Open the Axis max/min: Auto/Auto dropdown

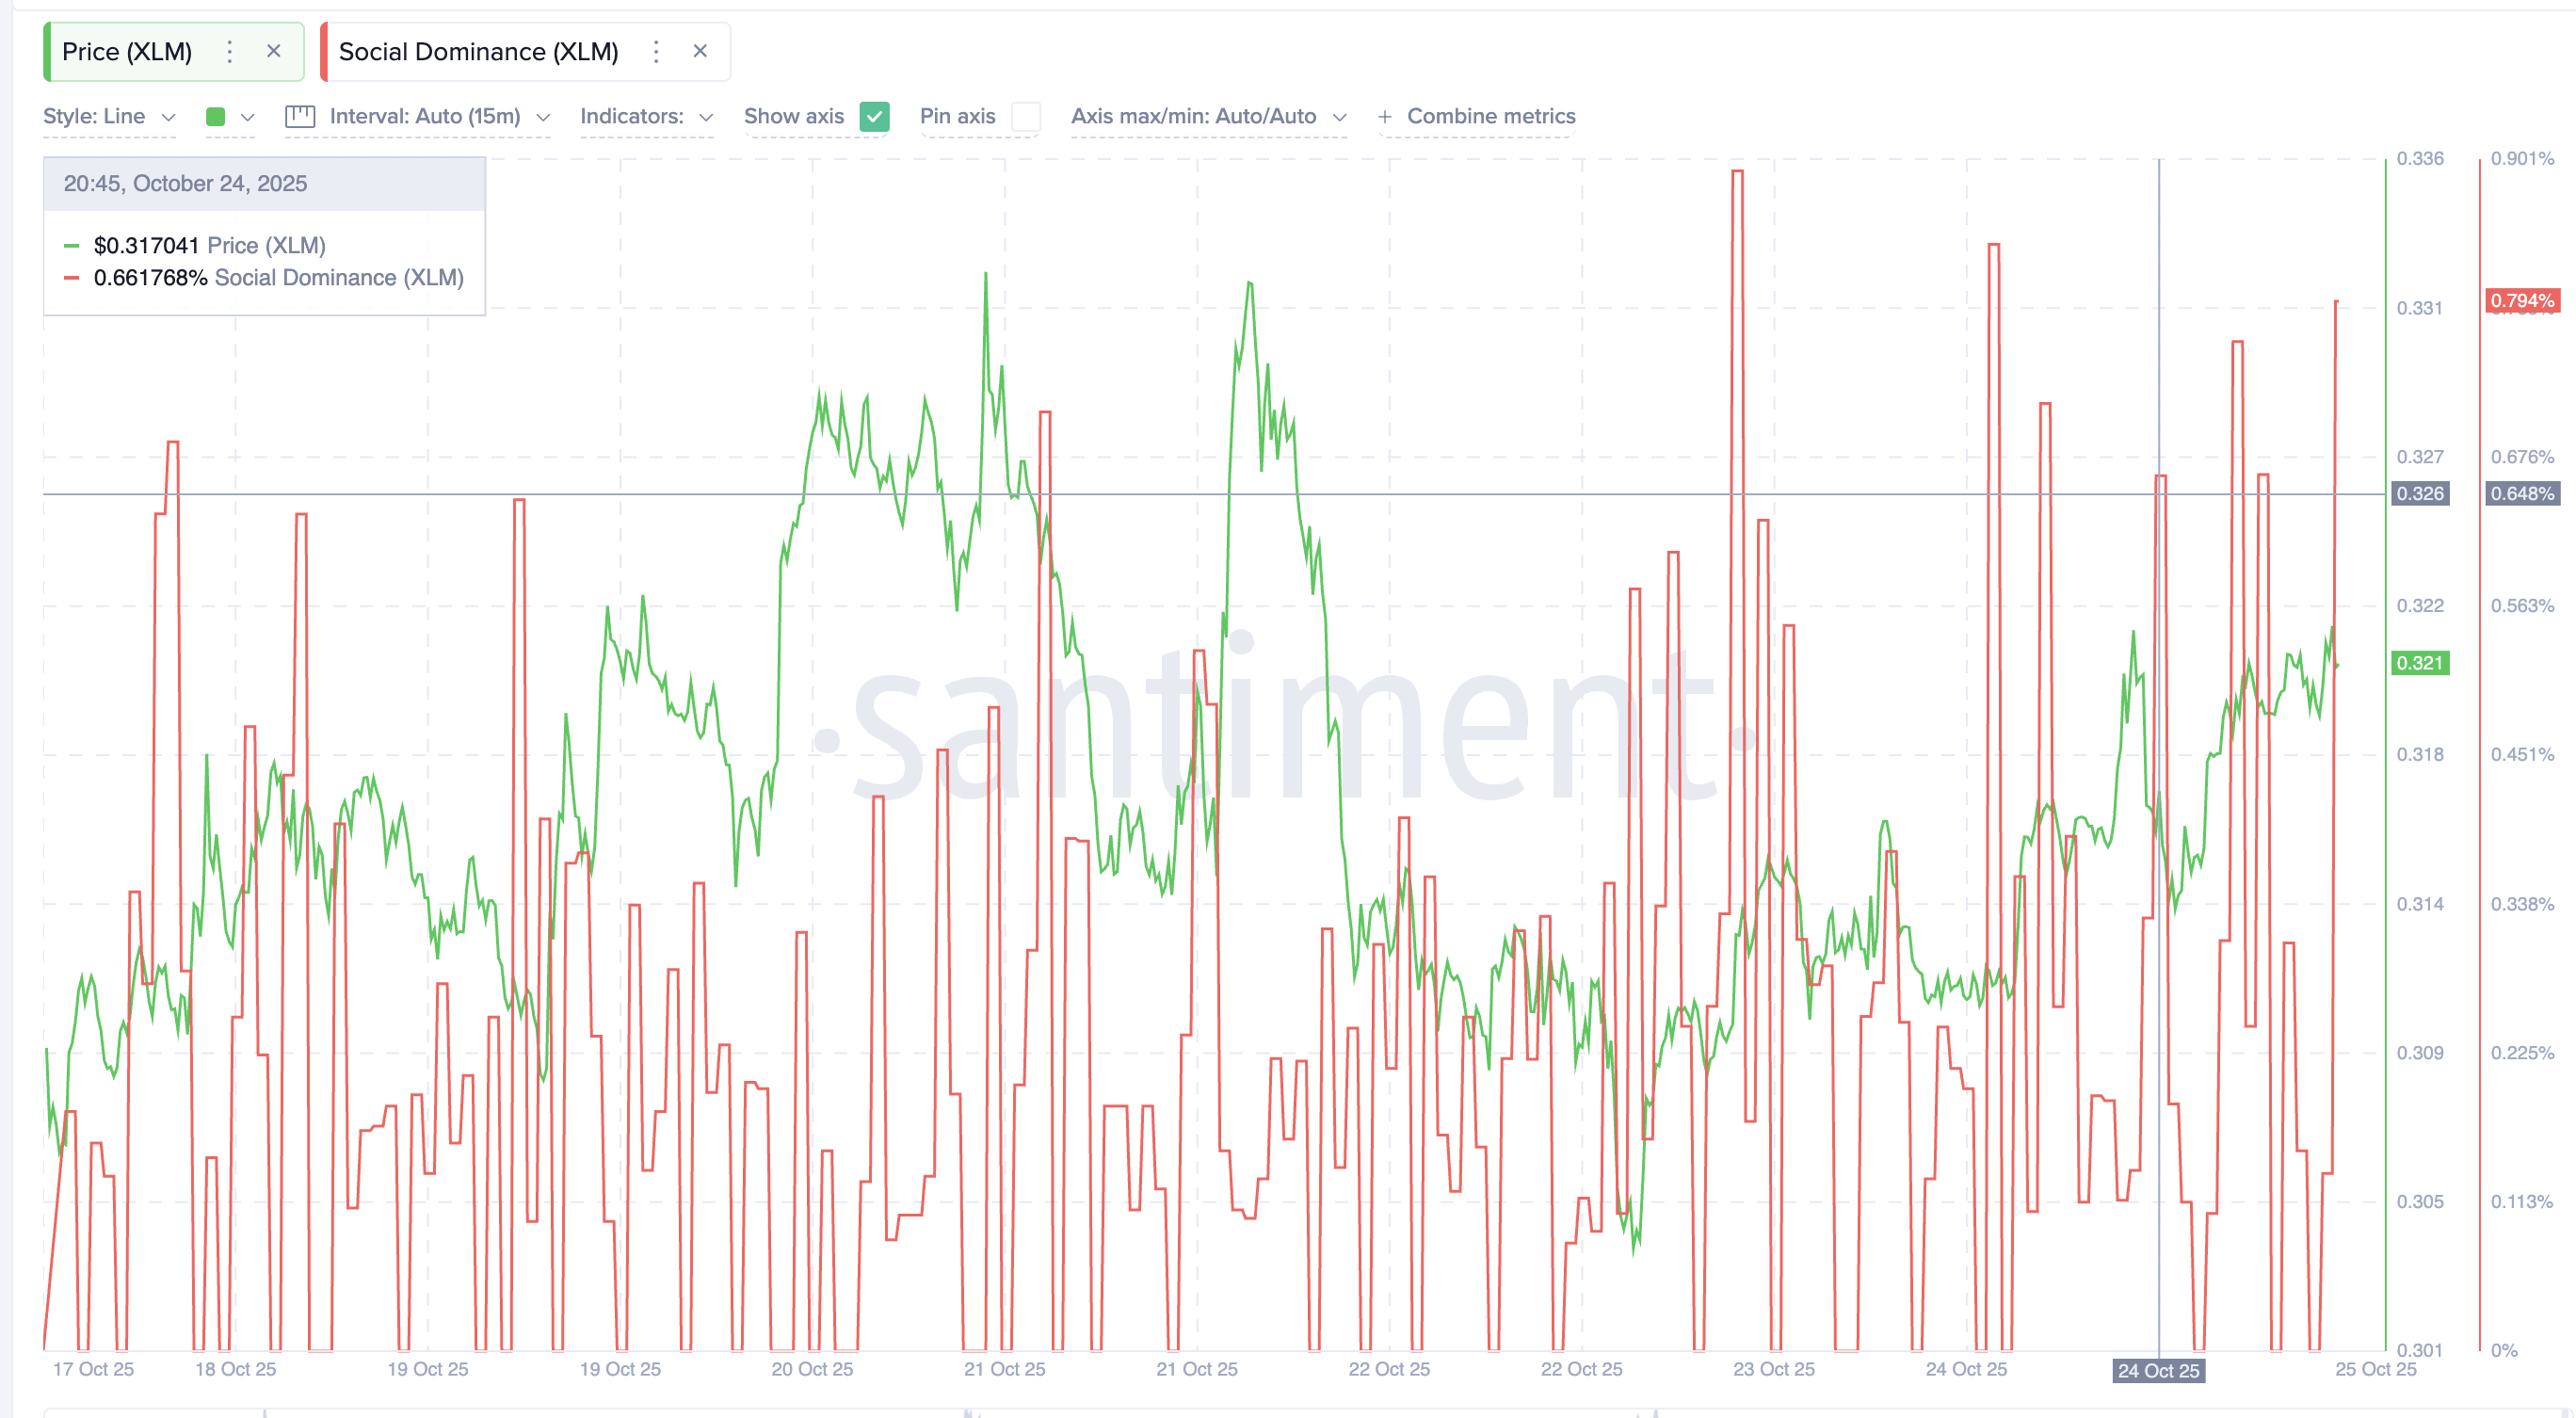point(1209,116)
